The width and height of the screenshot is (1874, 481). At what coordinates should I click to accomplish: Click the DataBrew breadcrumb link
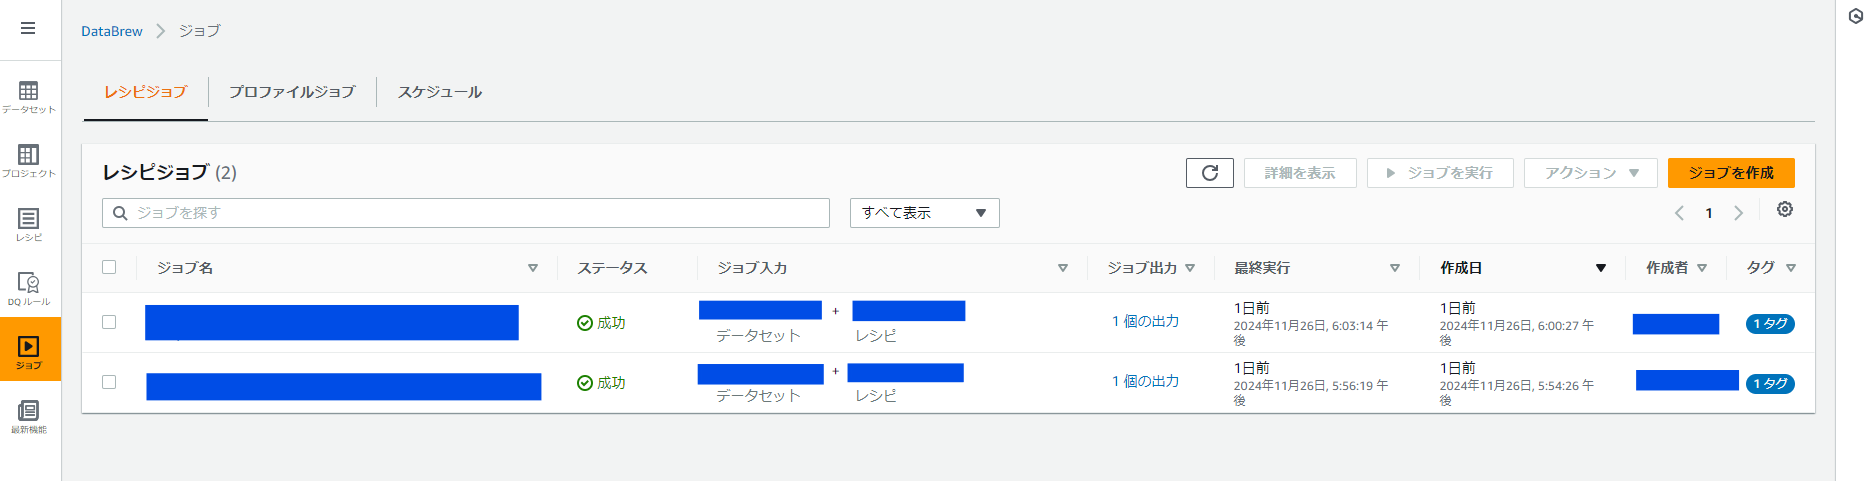coord(112,31)
